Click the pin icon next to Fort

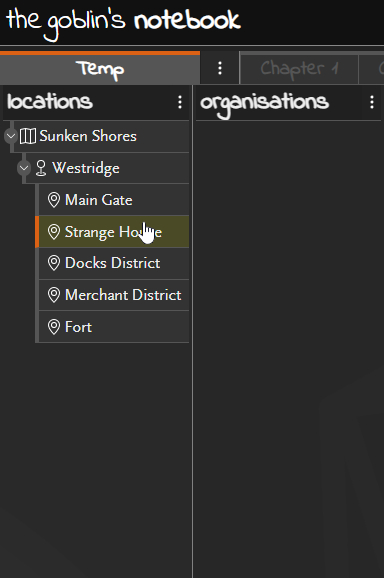click(x=54, y=327)
